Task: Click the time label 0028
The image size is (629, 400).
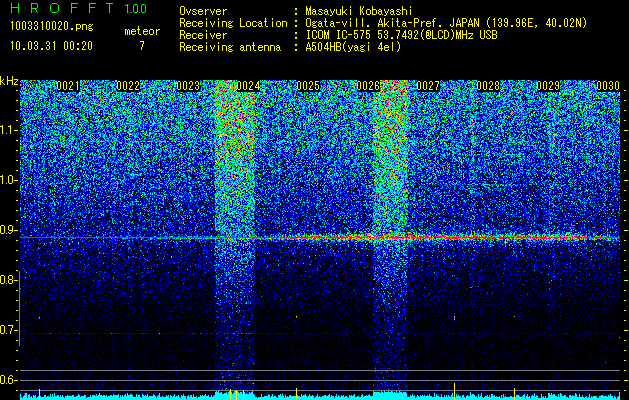Action: (x=488, y=86)
